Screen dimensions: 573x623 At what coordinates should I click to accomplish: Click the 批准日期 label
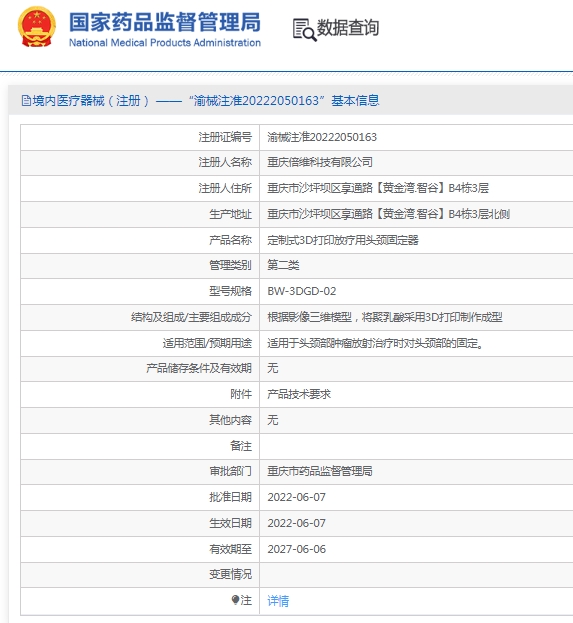click(x=230, y=497)
